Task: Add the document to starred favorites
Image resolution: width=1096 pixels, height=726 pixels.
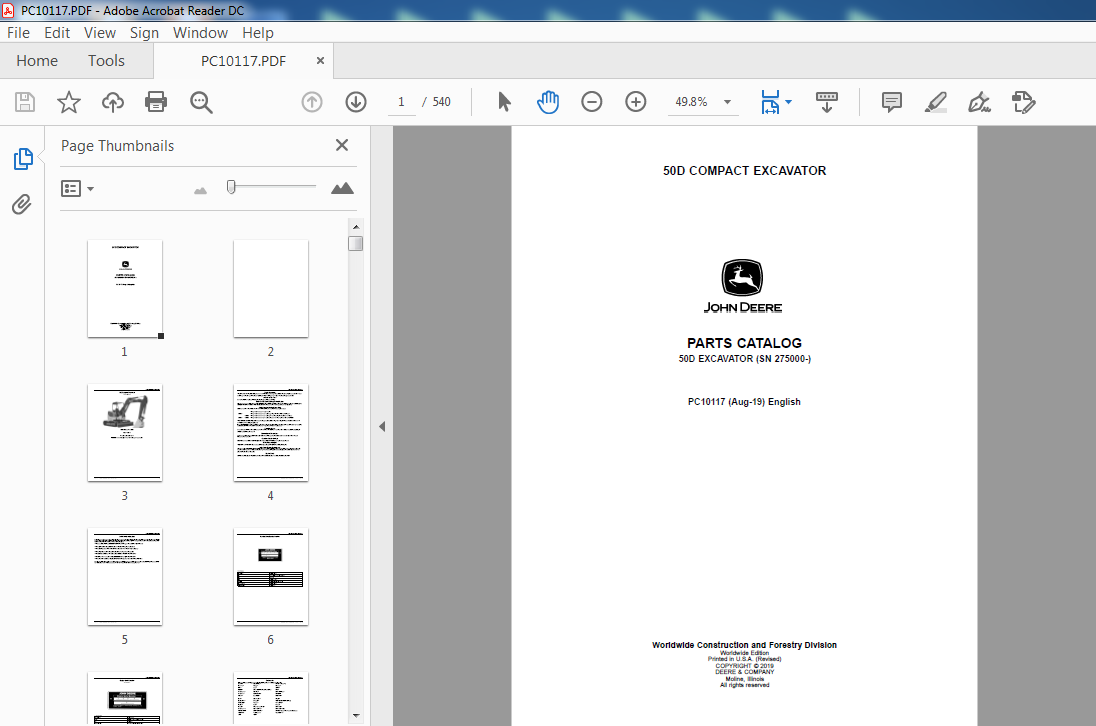Action: [x=68, y=102]
